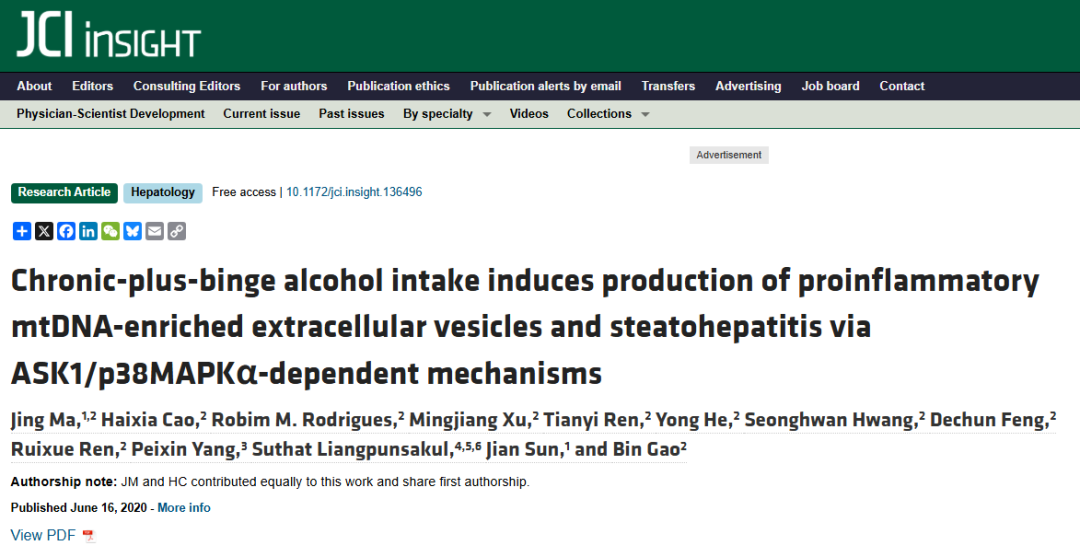1080x557 pixels.
Task: Share article by email icon
Action: pos(154,231)
